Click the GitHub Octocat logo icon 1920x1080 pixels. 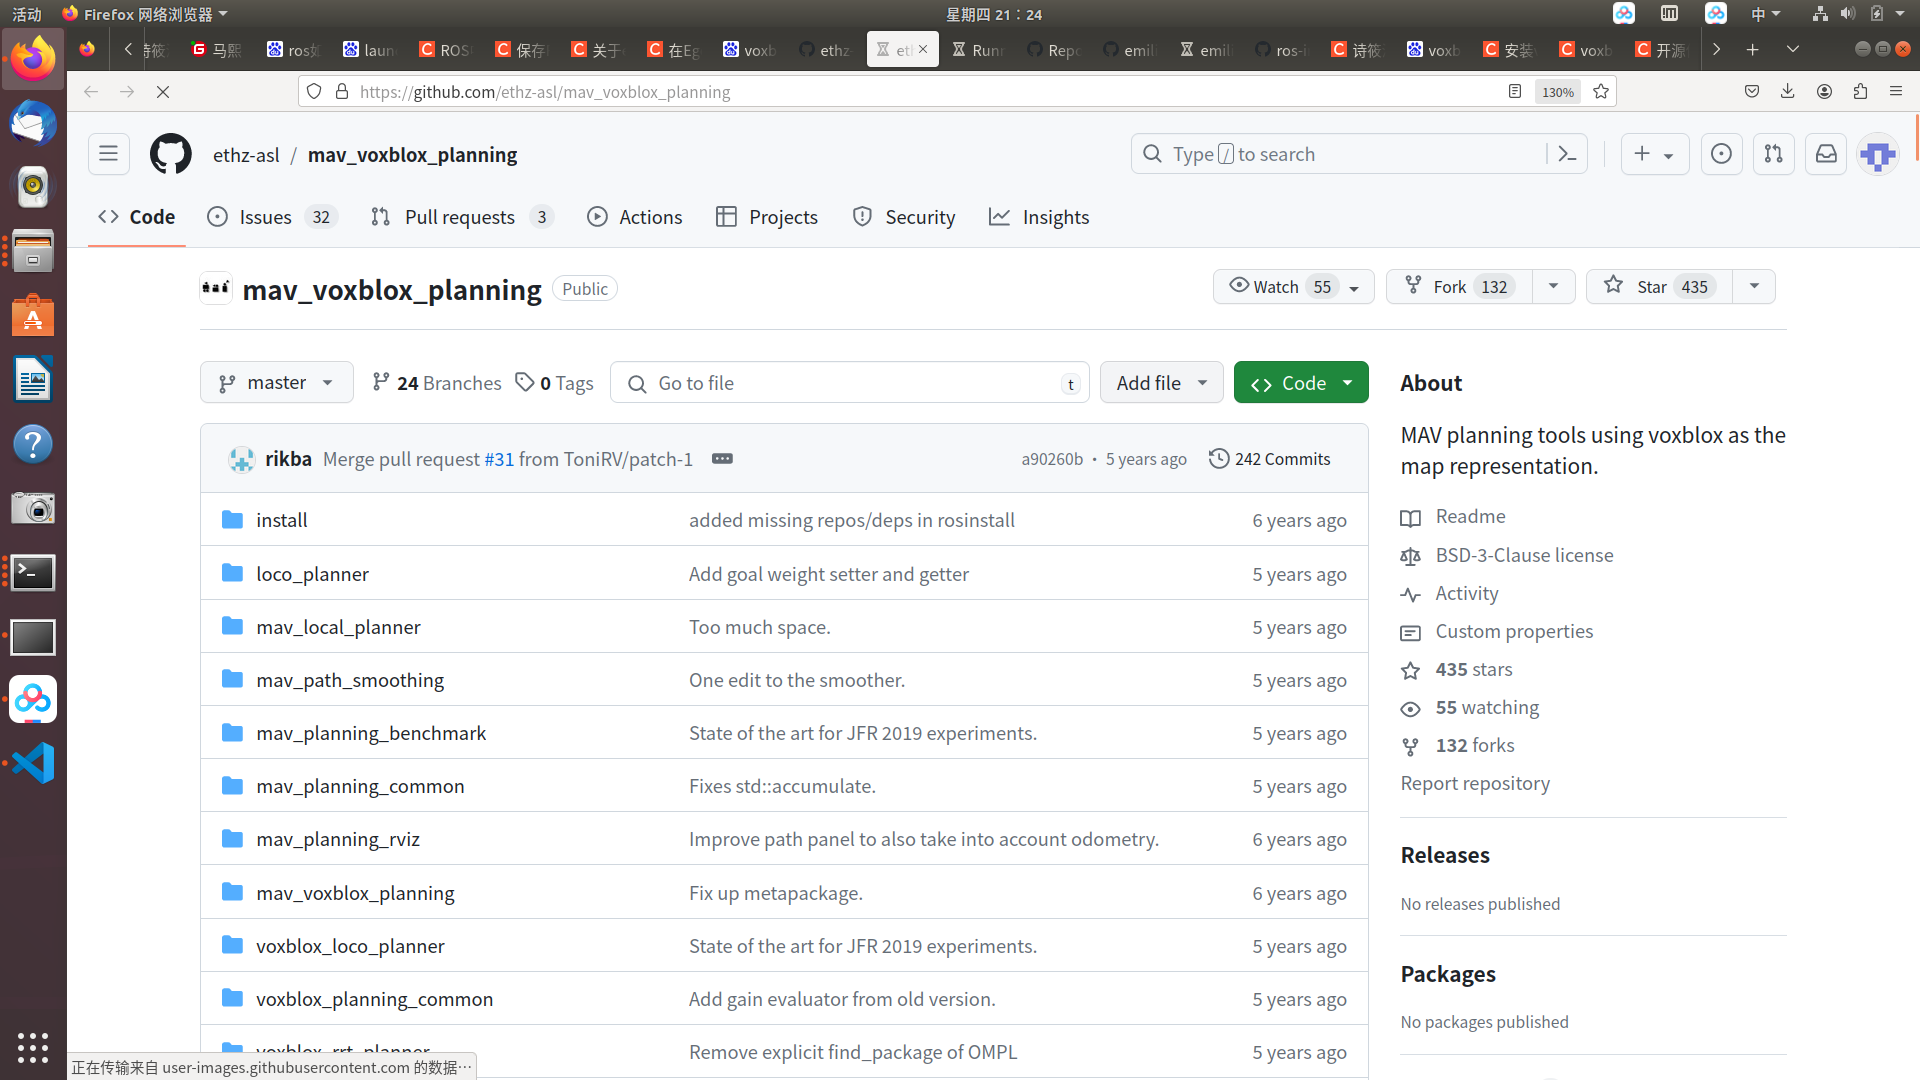tap(170, 154)
